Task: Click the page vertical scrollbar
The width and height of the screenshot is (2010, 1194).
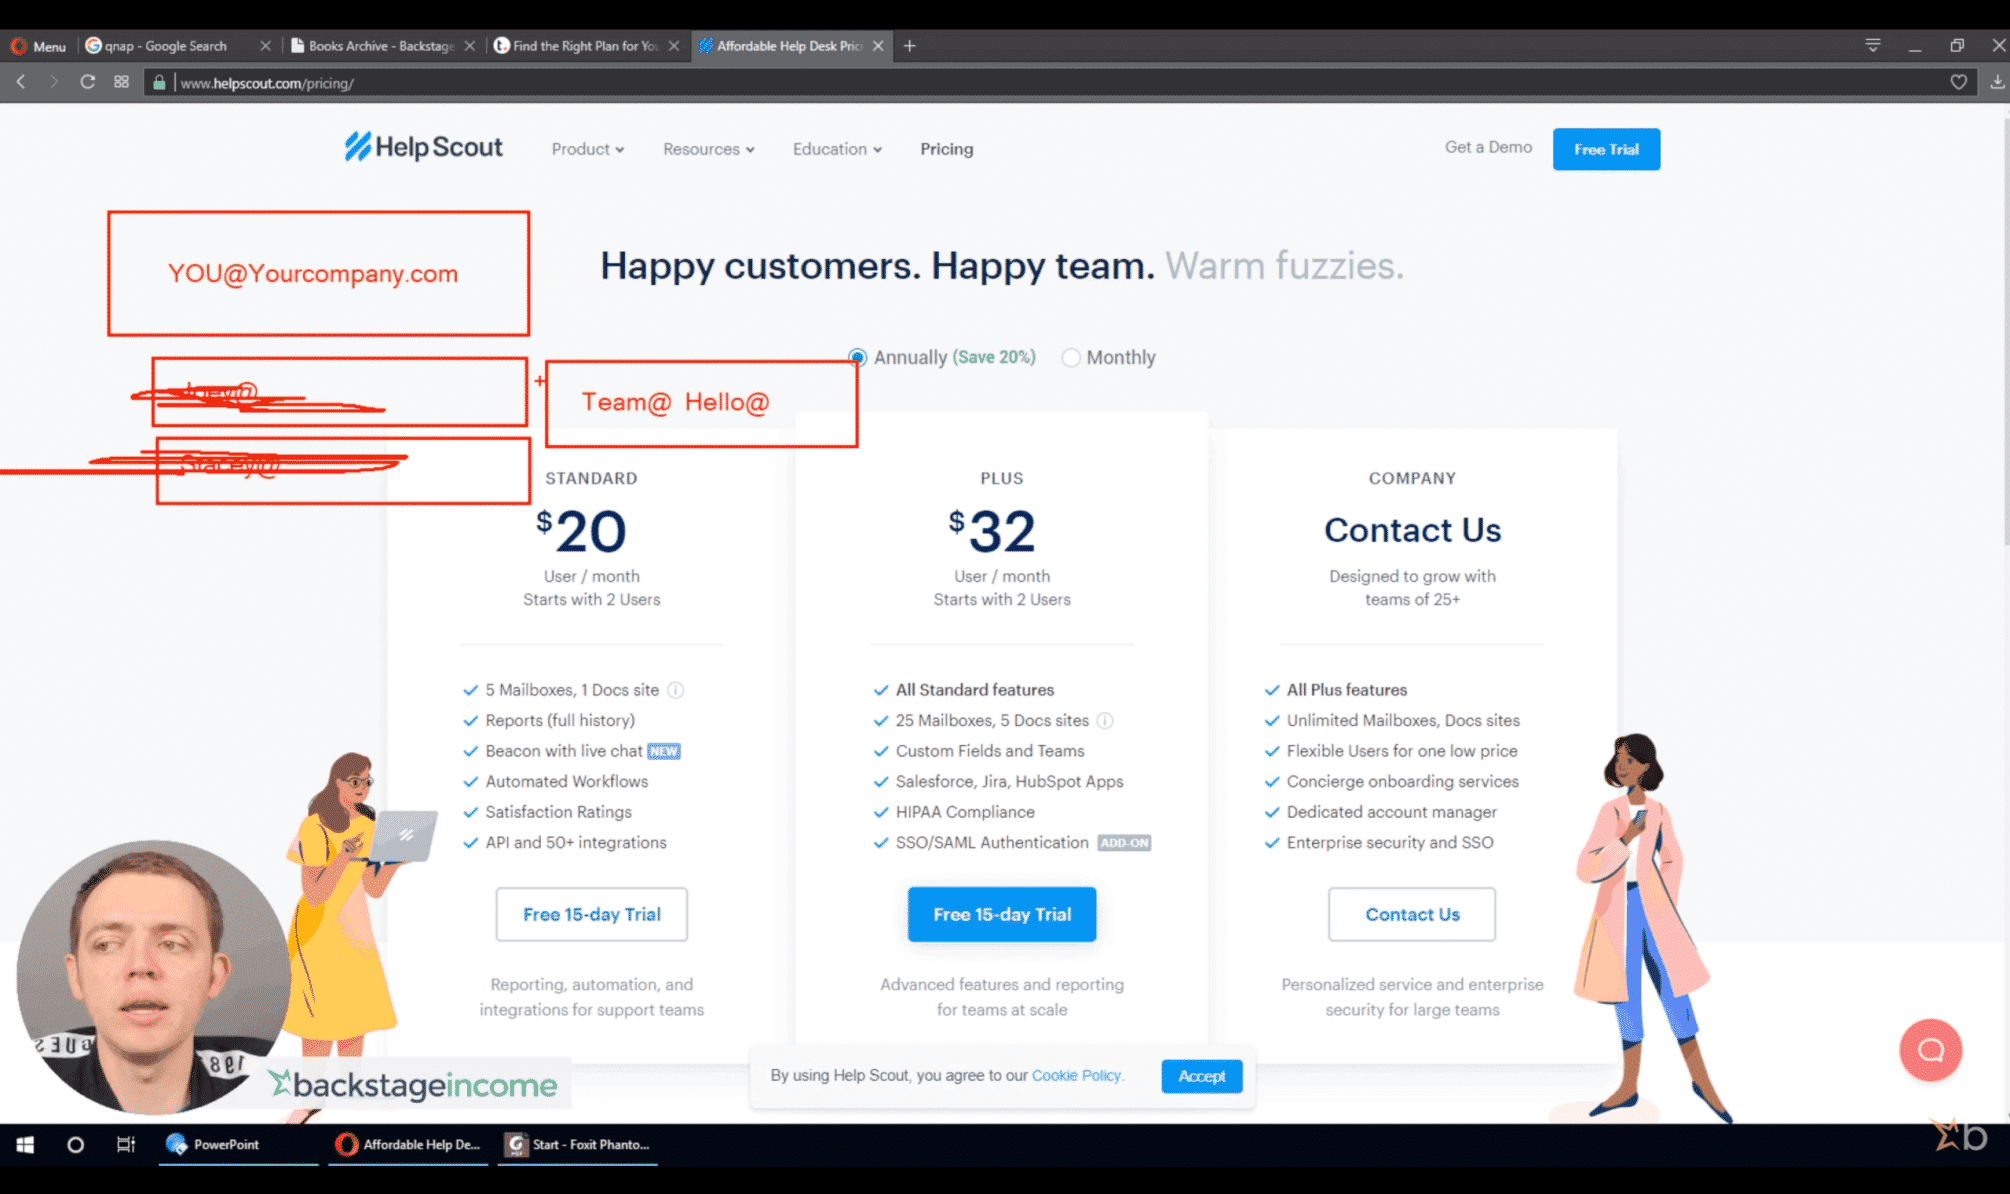Action: pos(2005,330)
